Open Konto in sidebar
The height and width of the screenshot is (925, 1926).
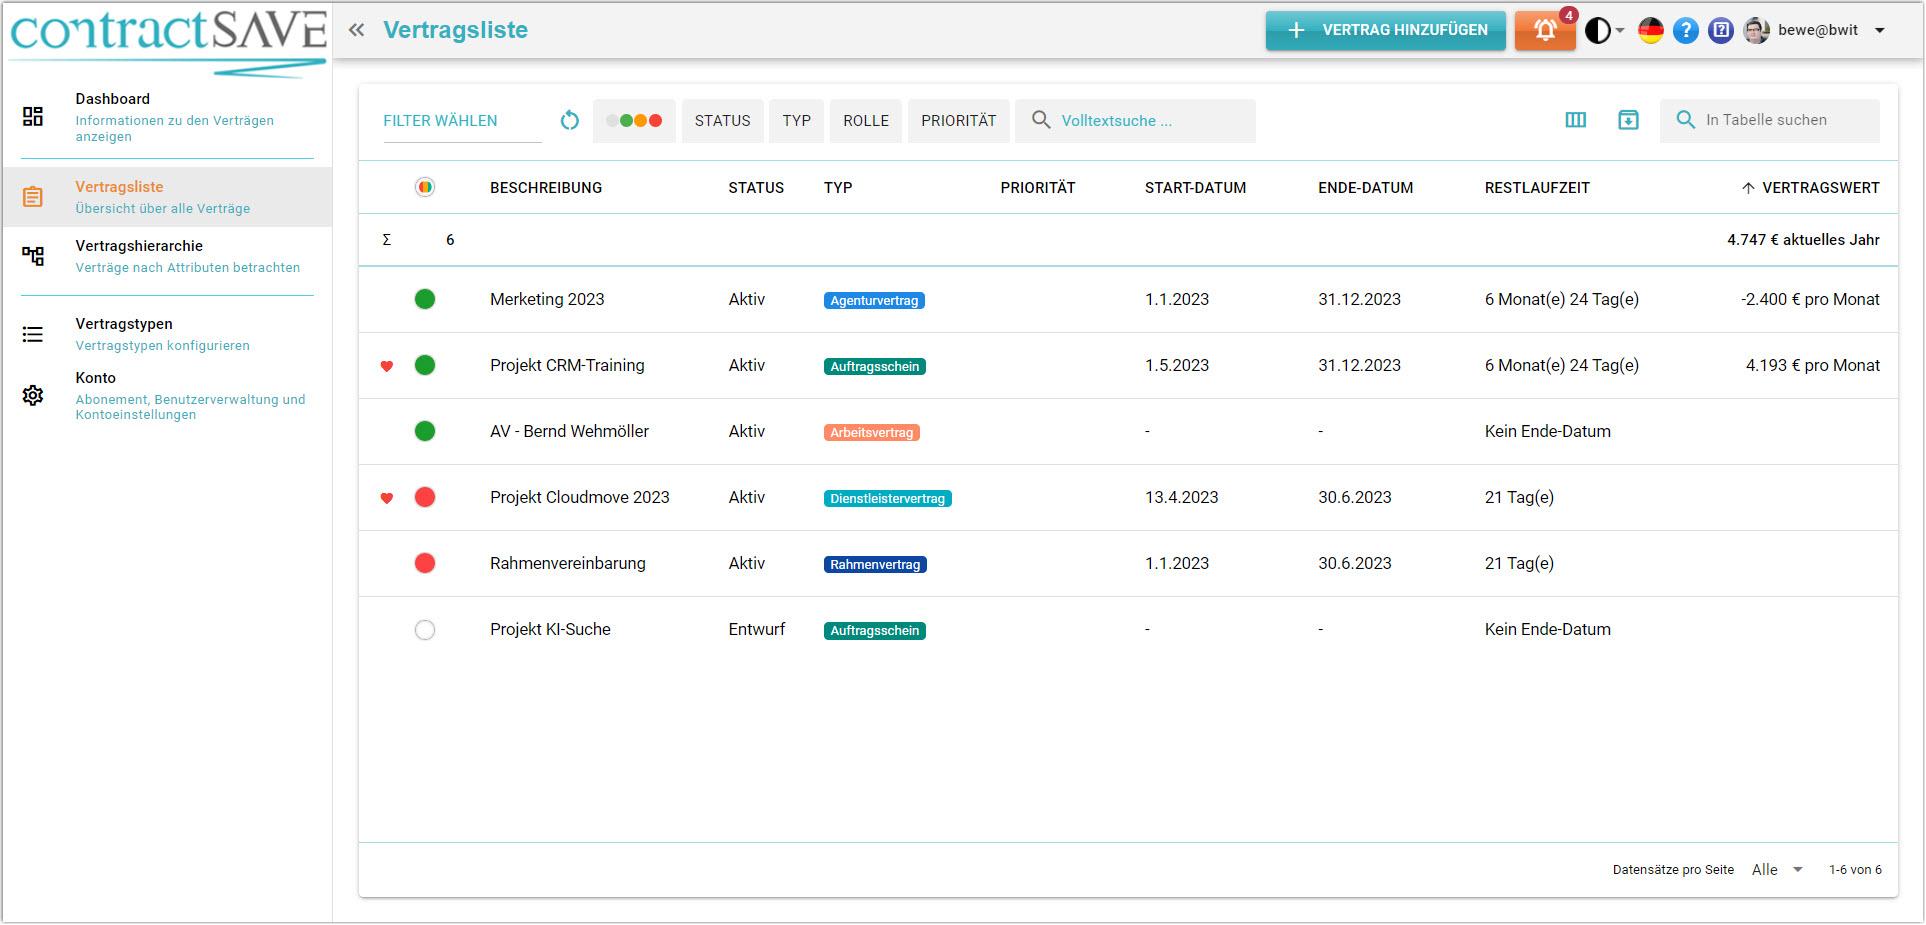167,395
